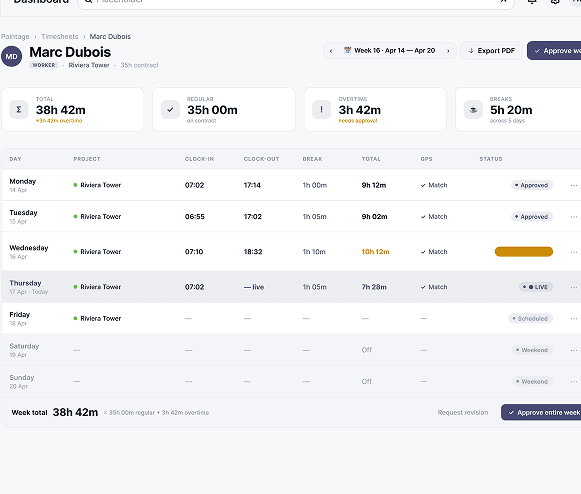Open Wednesday row more options menu

(x=574, y=252)
